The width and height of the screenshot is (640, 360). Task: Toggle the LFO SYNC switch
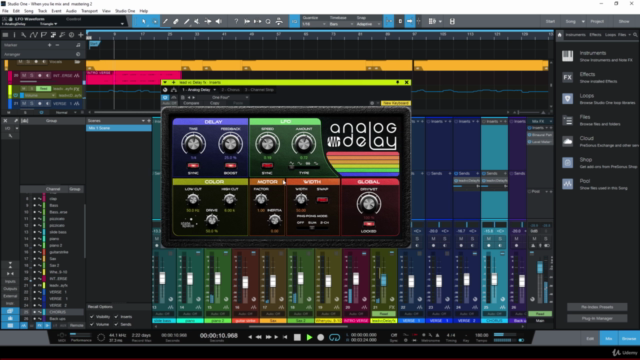[267, 166]
